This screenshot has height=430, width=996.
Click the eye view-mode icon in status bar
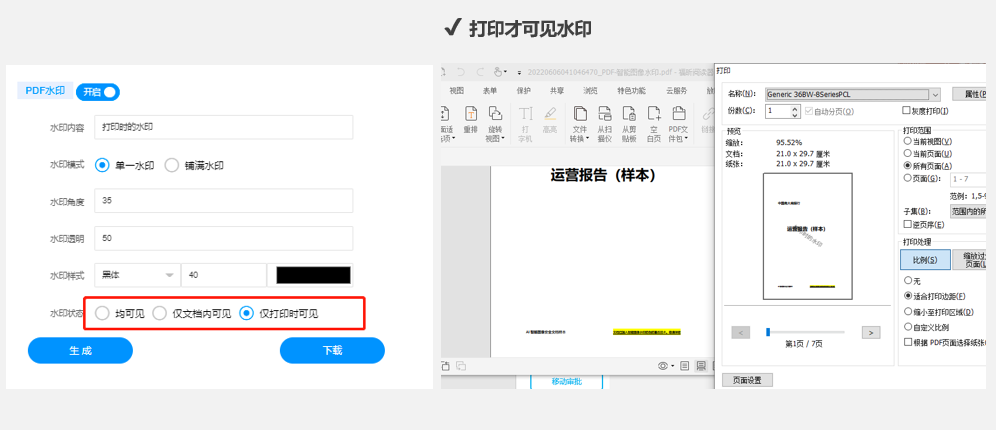click(663, 366)
